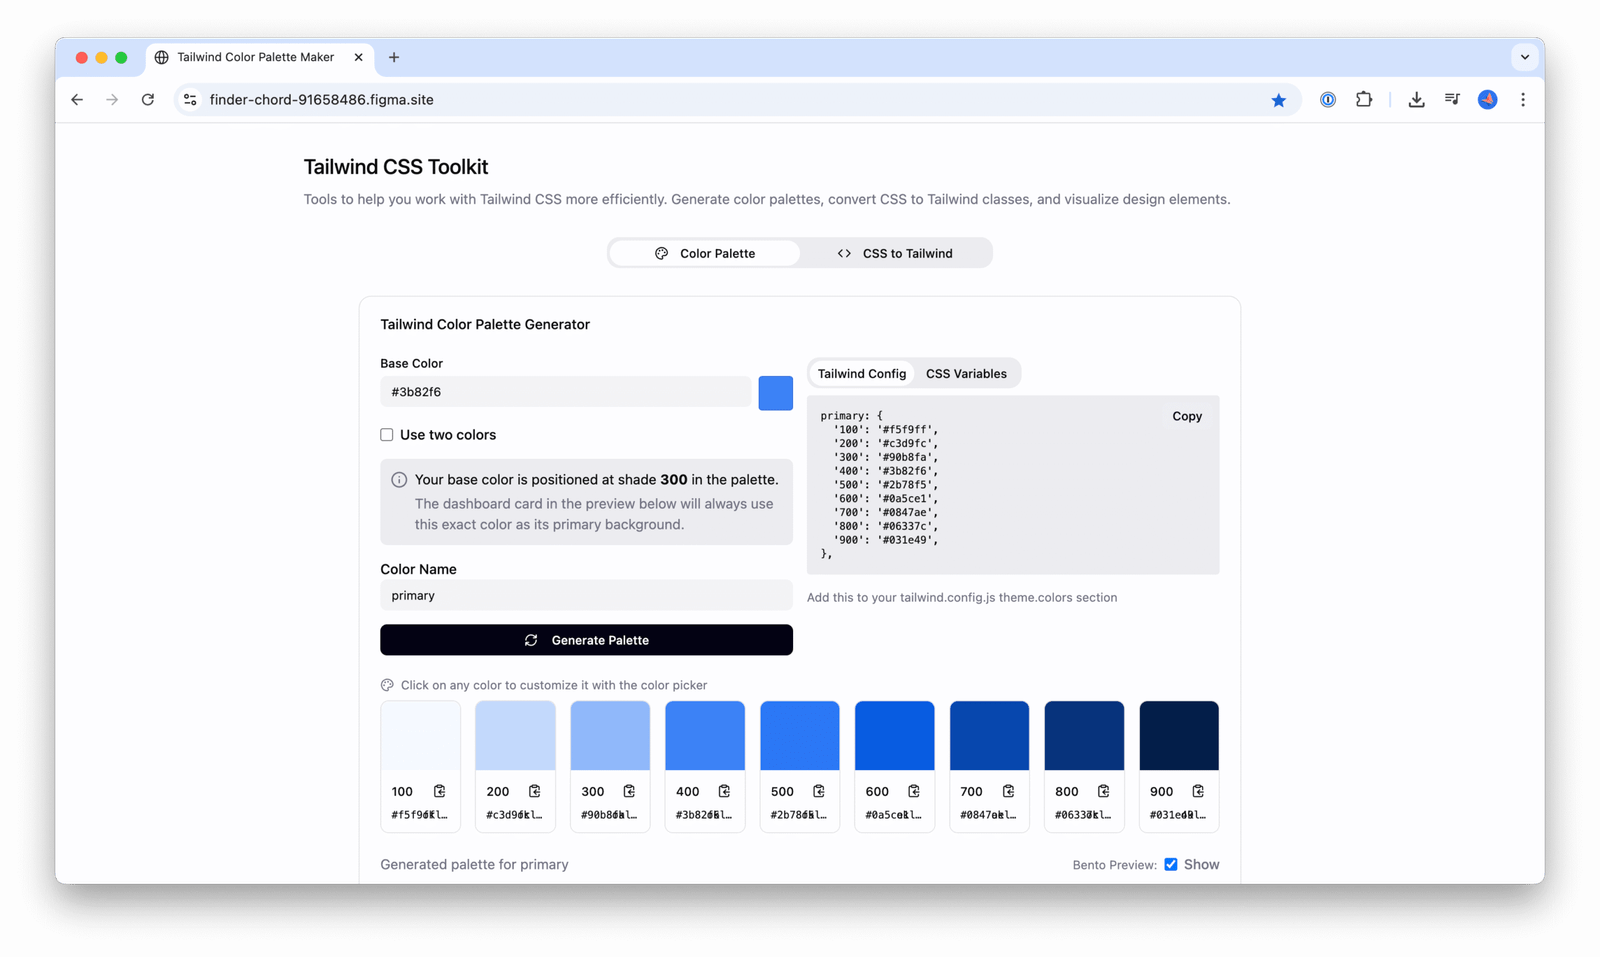Viewport: 1600px width, 957px height.
Task: Customize the shade 800 color swatch
Action: 1084,736
